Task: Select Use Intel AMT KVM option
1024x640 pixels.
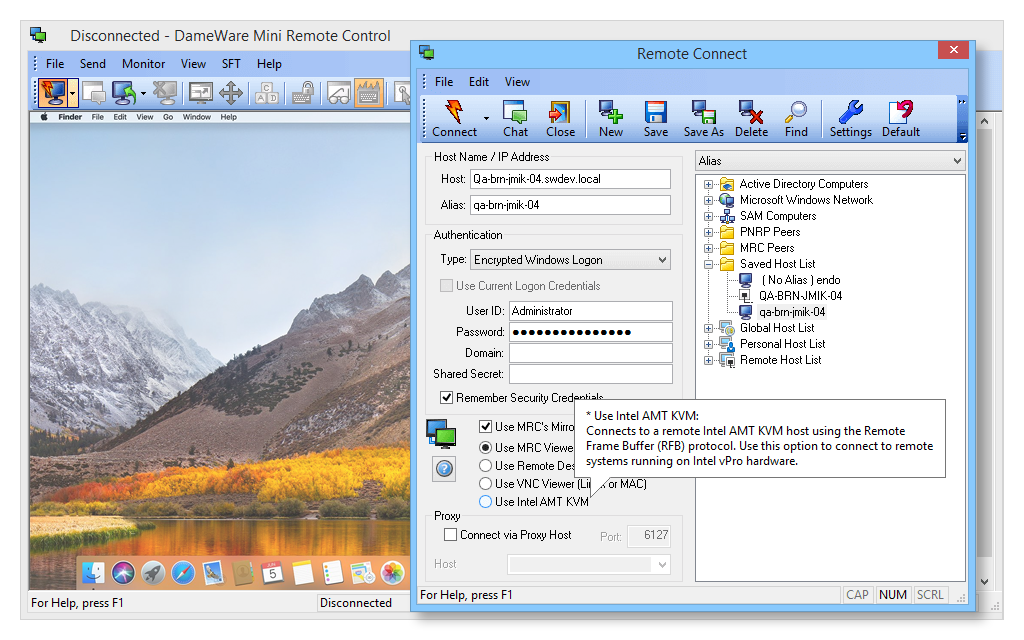Action: pos(485,502)
